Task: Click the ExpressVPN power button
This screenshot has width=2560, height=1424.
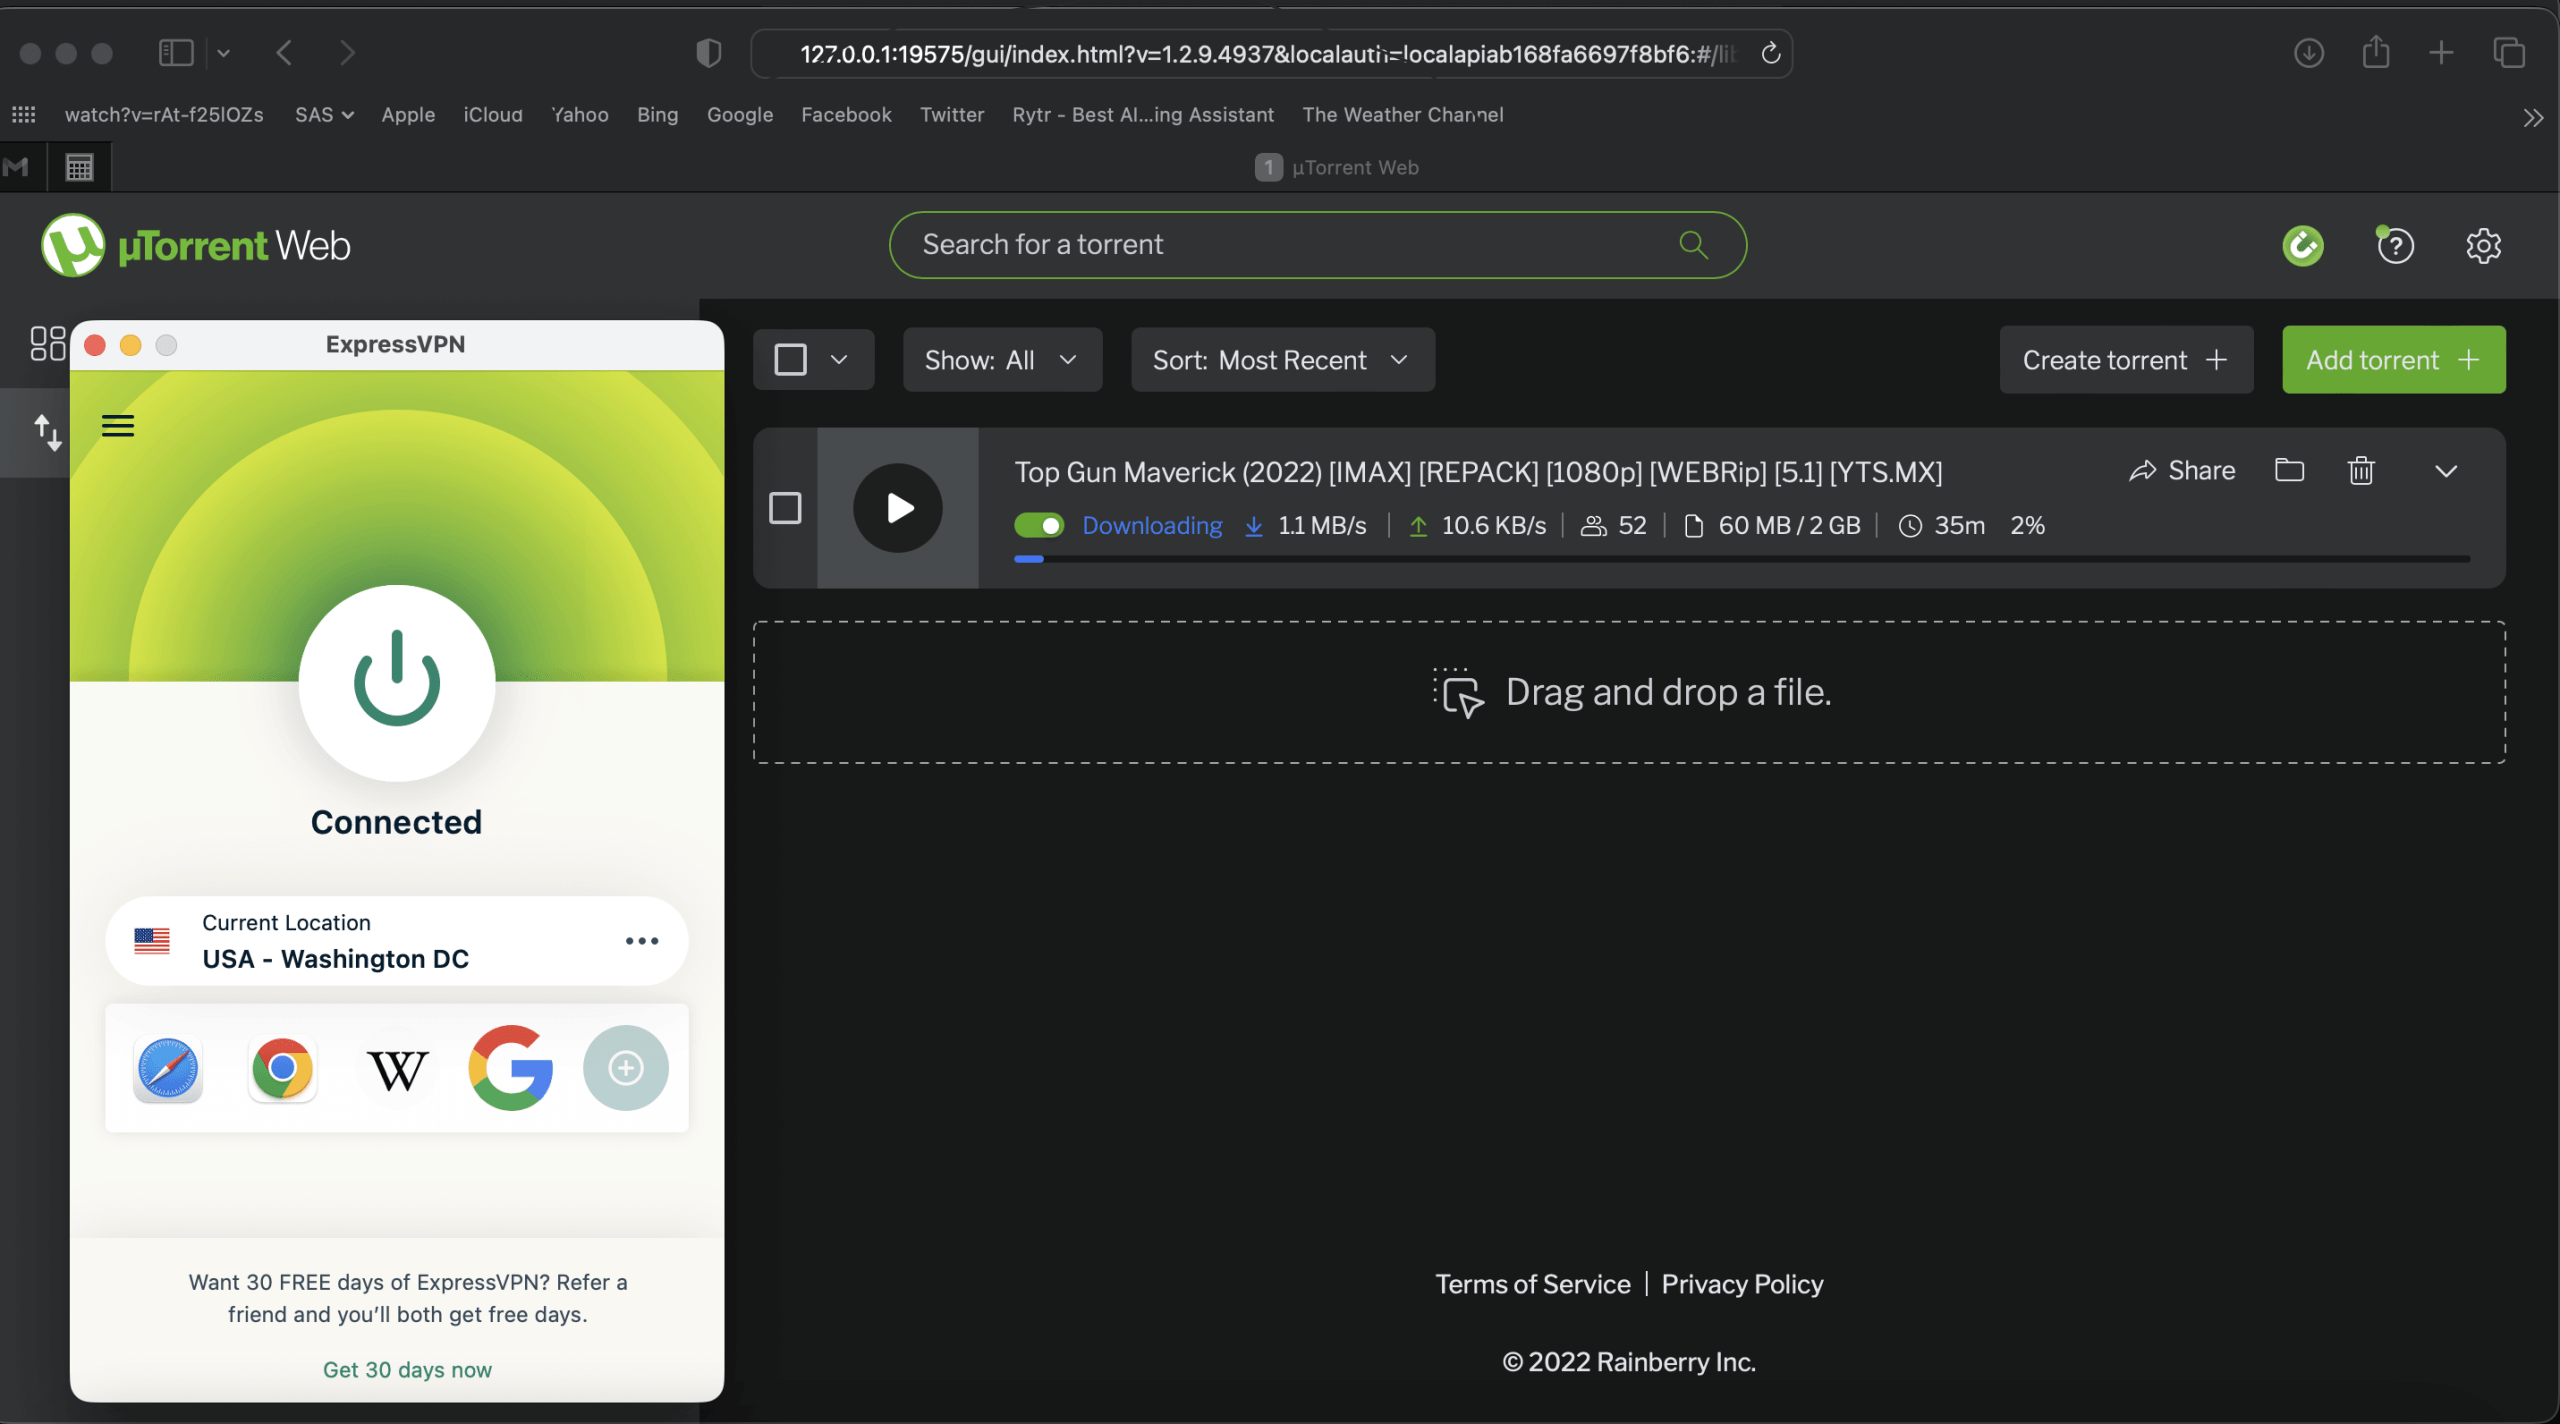Action: 397,682
